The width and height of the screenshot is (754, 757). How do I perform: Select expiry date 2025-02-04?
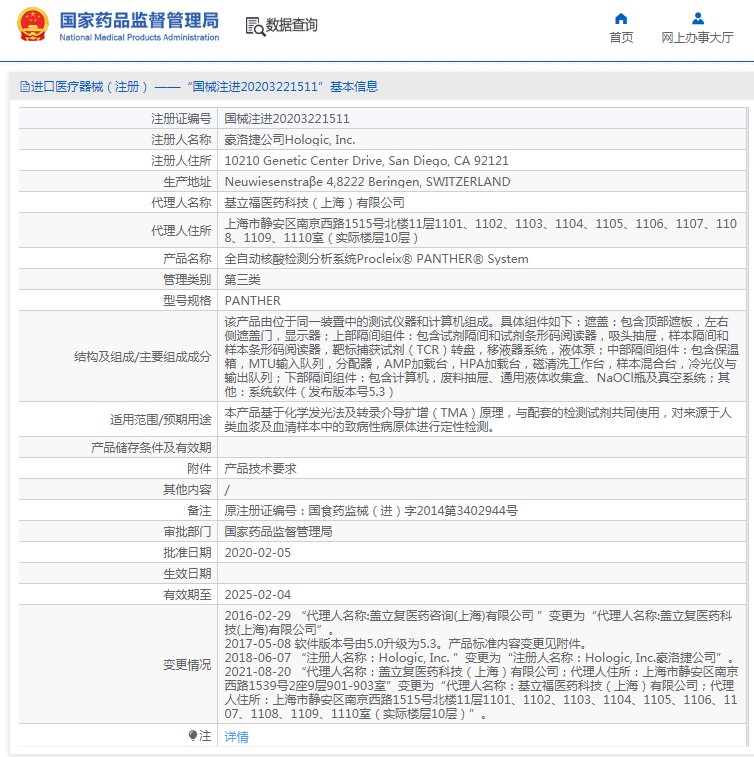258,595
